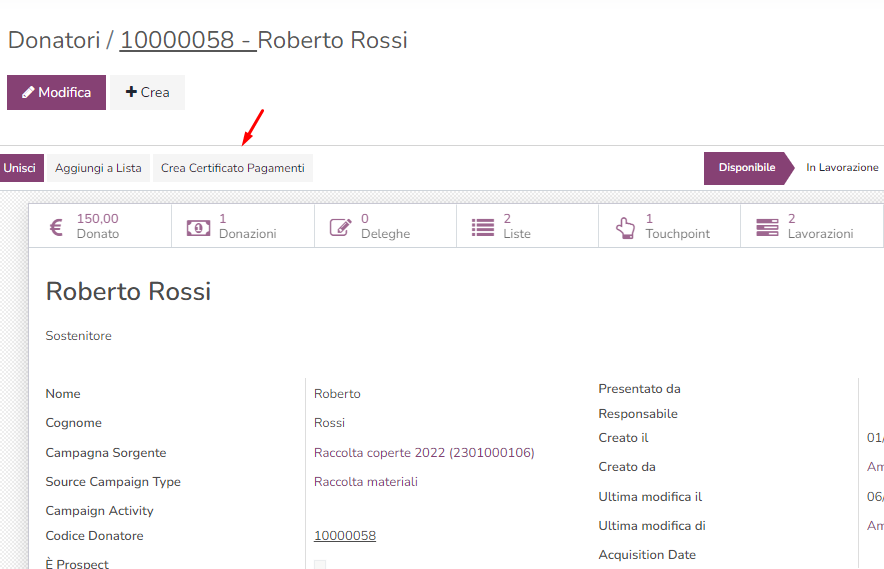The height and width of the screenshot is (569, 884).
Task: Open the Lavorazioni tasks icon
Action: 767,227
